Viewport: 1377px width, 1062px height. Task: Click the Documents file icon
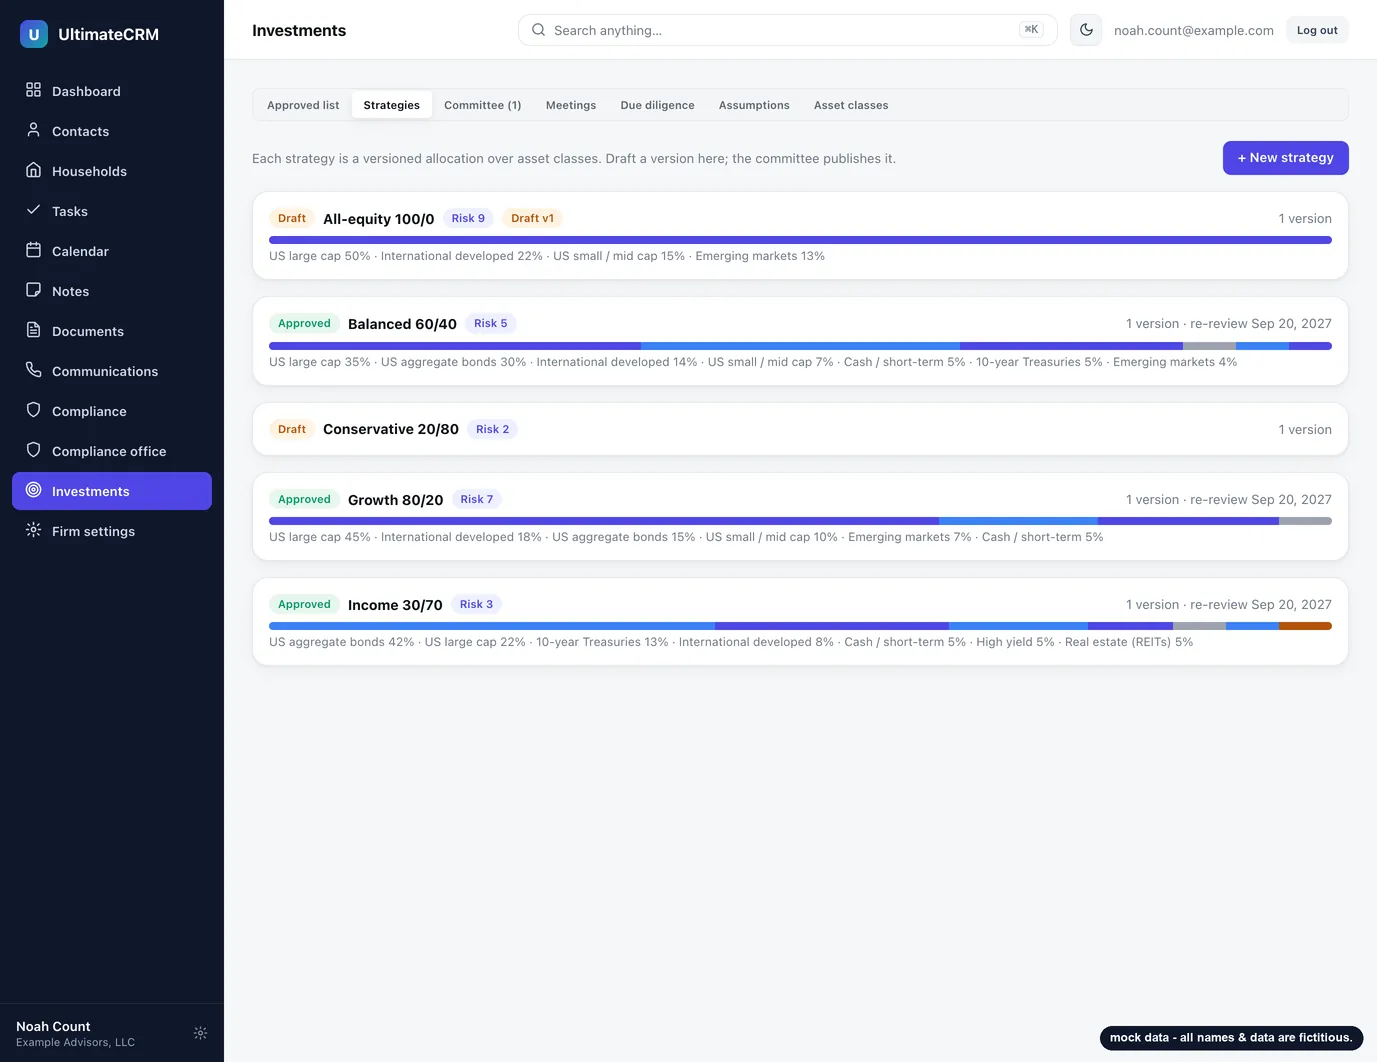[x=33, y=330]
